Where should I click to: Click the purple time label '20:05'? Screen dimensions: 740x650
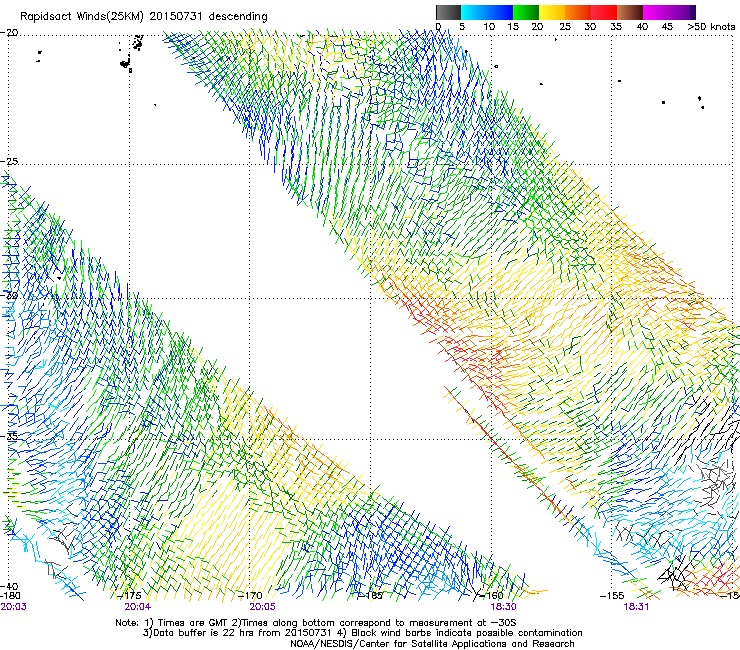[x=262, y=607]
